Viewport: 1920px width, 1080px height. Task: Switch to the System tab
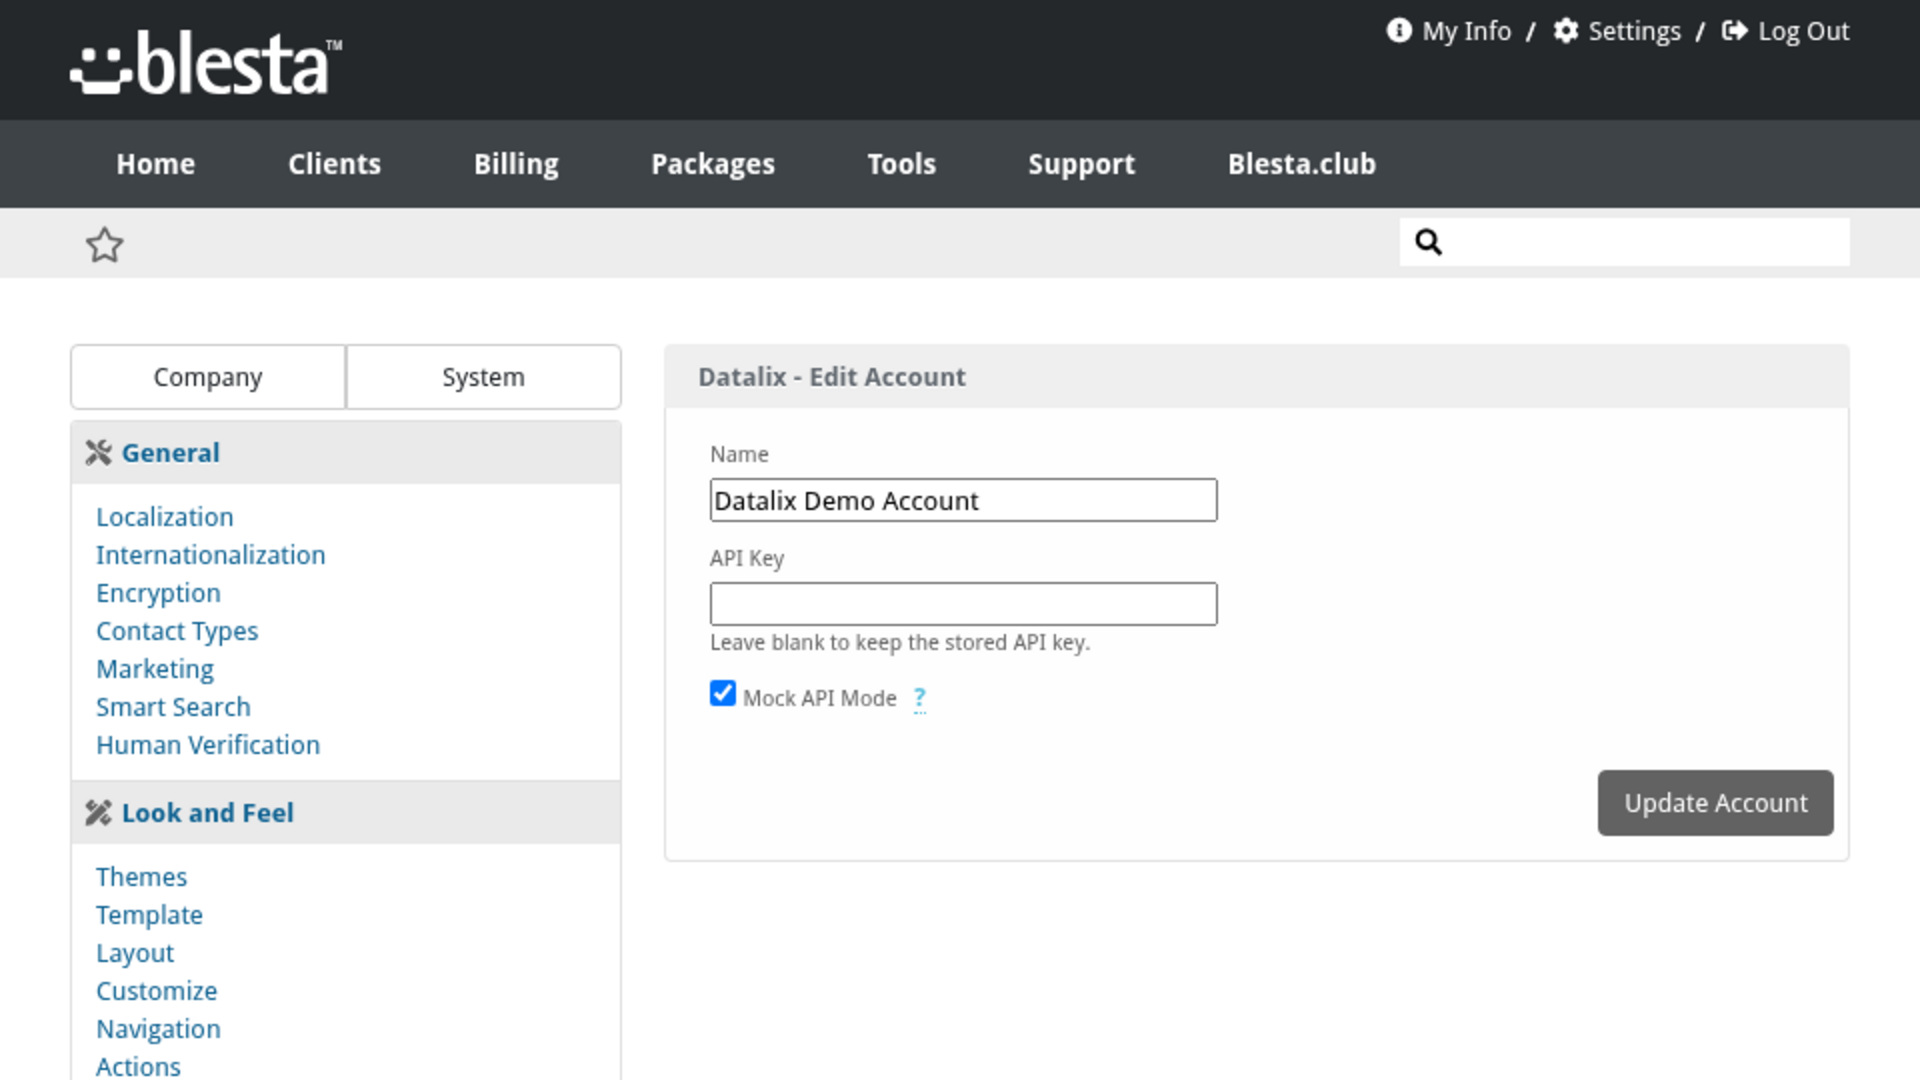483,377
